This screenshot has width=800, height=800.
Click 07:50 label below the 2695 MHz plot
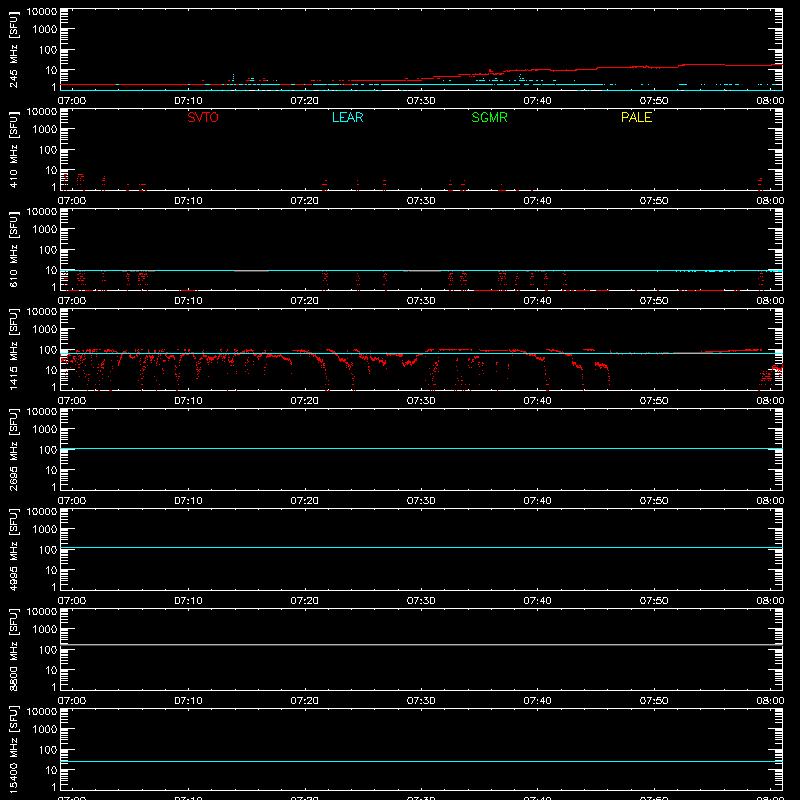tap(654, 501)
